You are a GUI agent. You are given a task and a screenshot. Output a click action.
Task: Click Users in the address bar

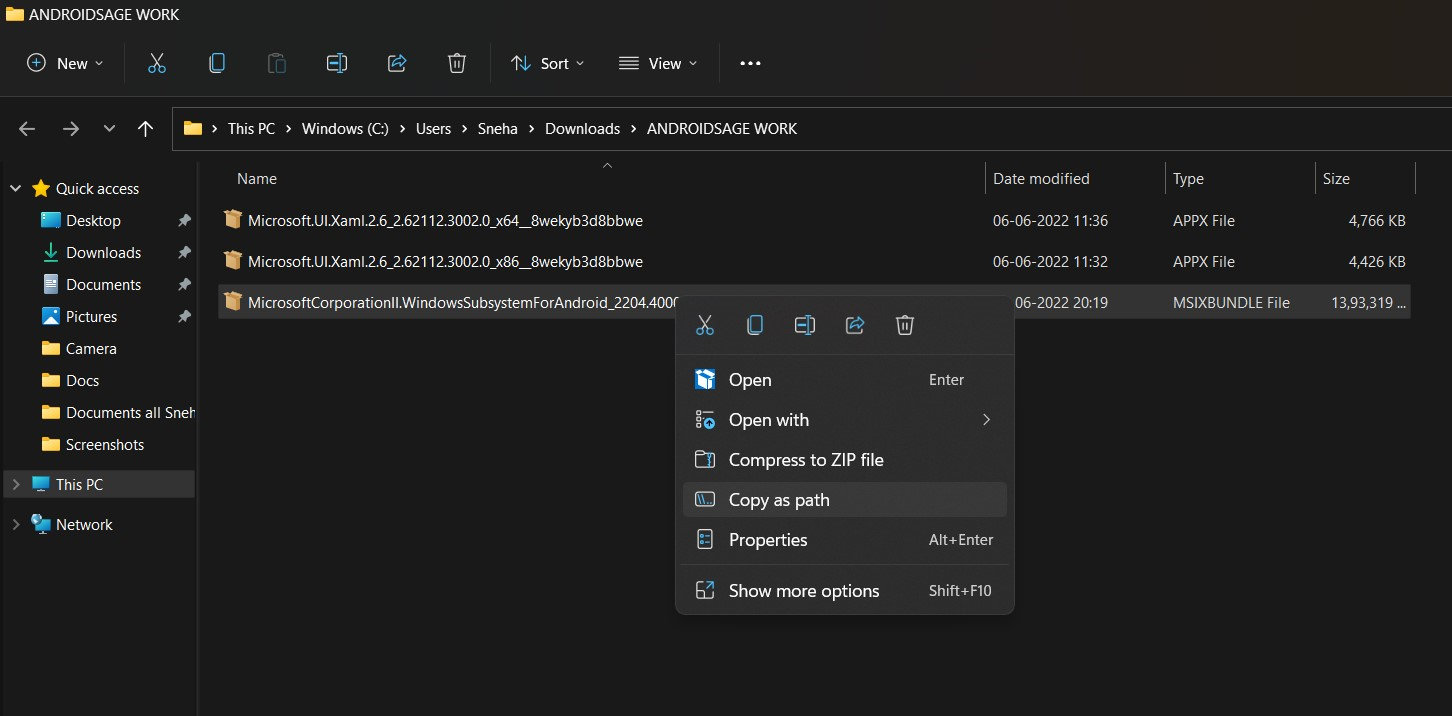(434, 129)
